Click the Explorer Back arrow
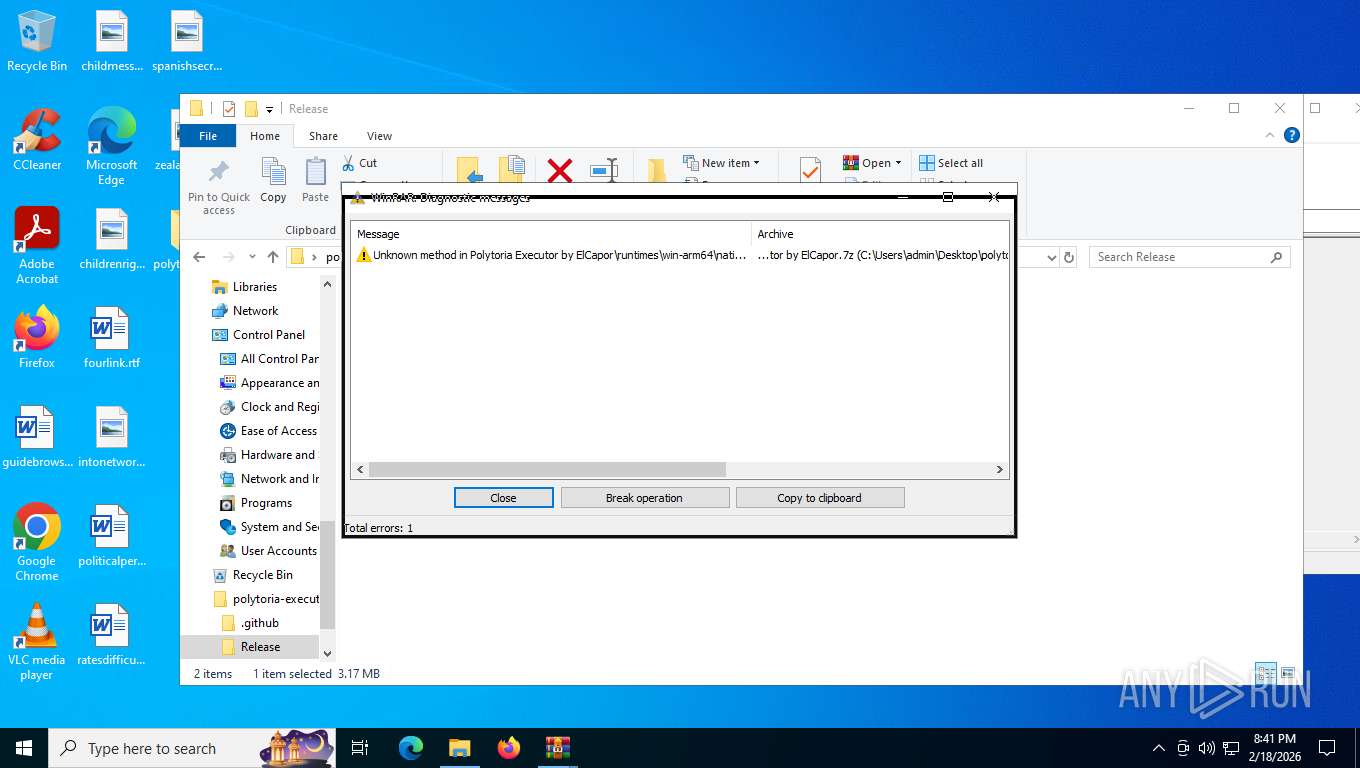1360x768 pixels. pyautogui.click(x=199, y=257)
